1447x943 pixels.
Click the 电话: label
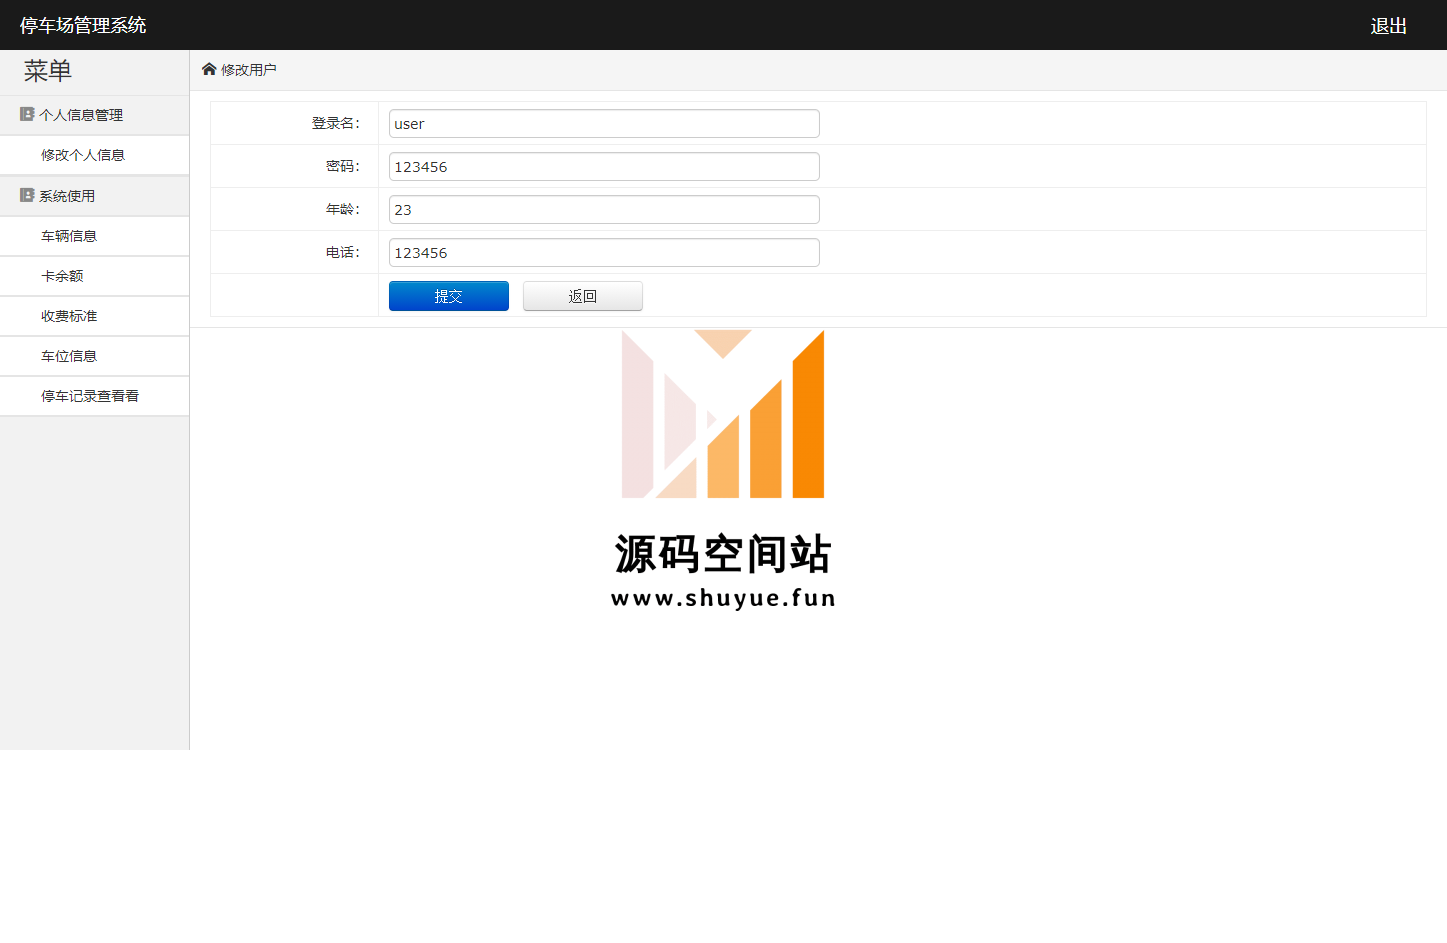(x=343, y=252)
